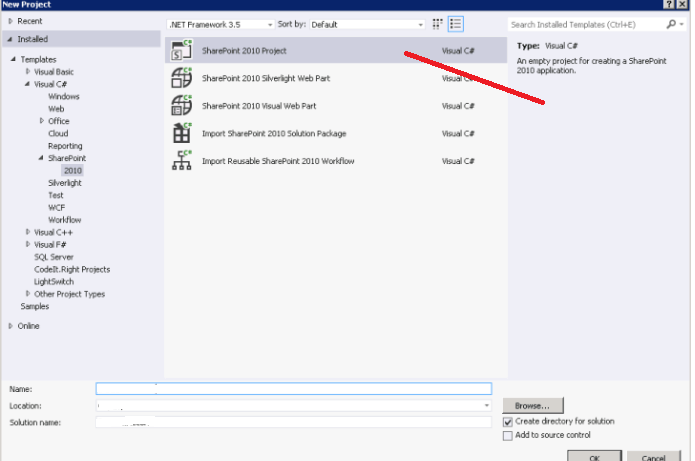Open the Location path dropdown arrow
The width and height of the screenshot is (695, 461).
pos(487,405)
